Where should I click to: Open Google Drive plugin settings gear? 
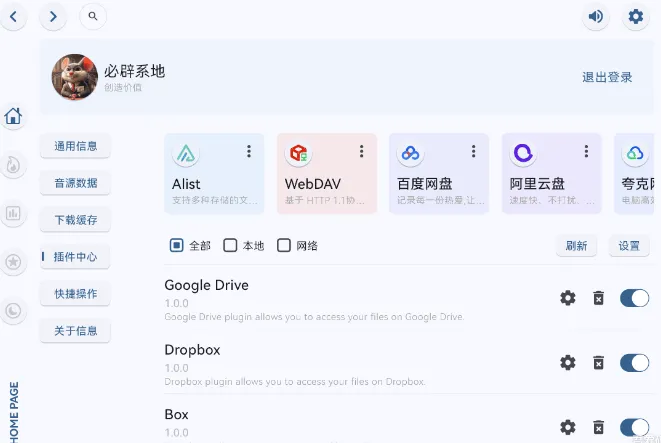click(x=568, y=298)
